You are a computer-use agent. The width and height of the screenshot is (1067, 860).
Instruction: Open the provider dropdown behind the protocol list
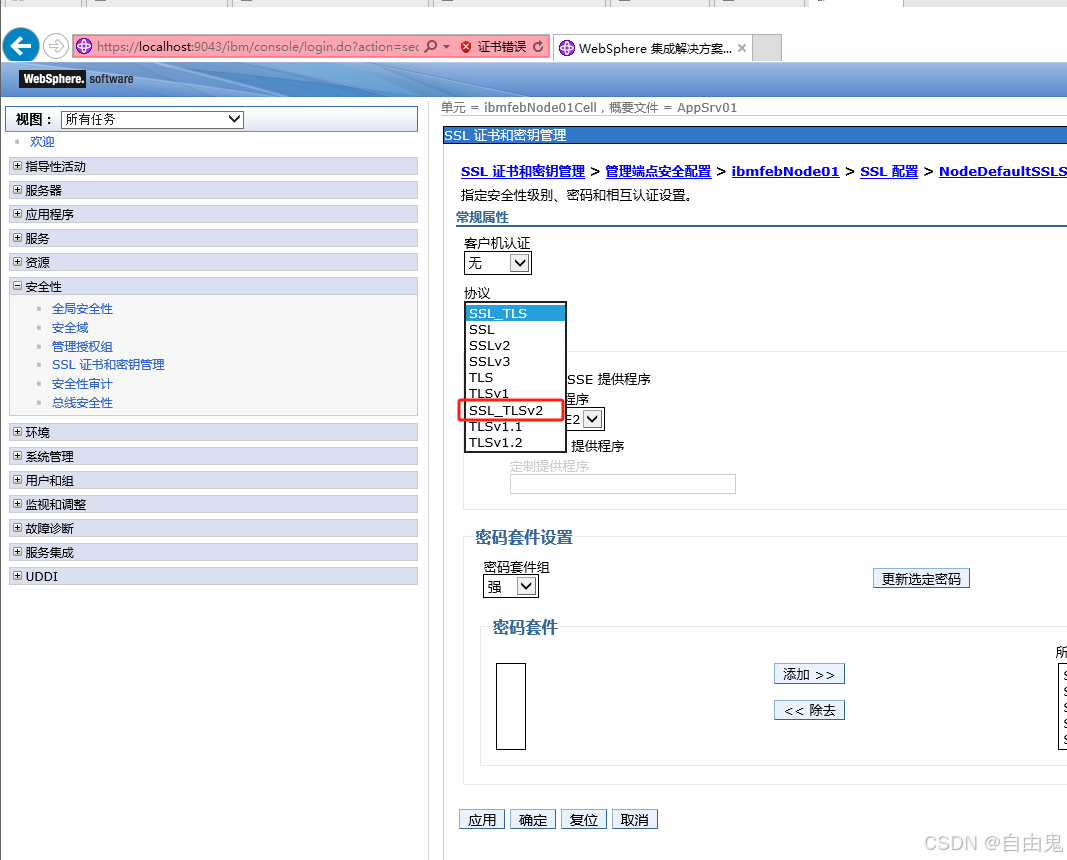pyautogui.click(x=593, y=419)
